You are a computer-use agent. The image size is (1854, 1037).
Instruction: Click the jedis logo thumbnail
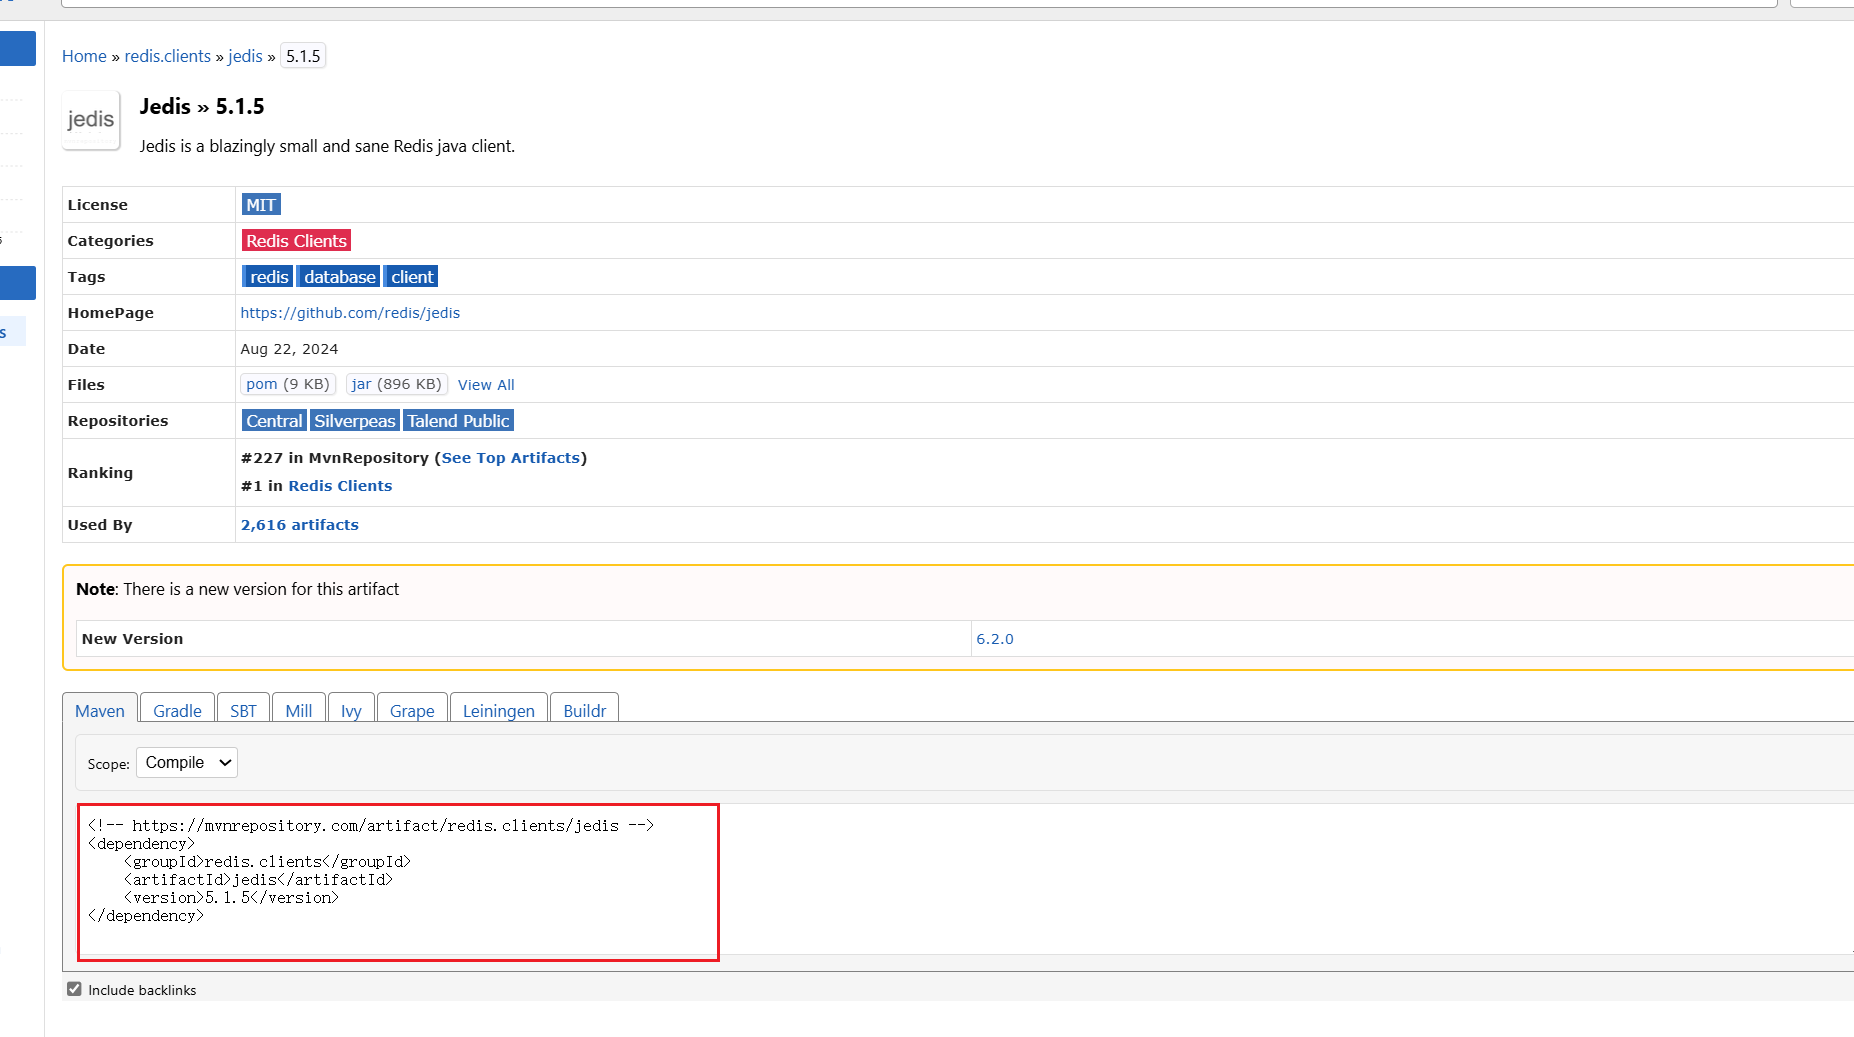pos(91,120)
